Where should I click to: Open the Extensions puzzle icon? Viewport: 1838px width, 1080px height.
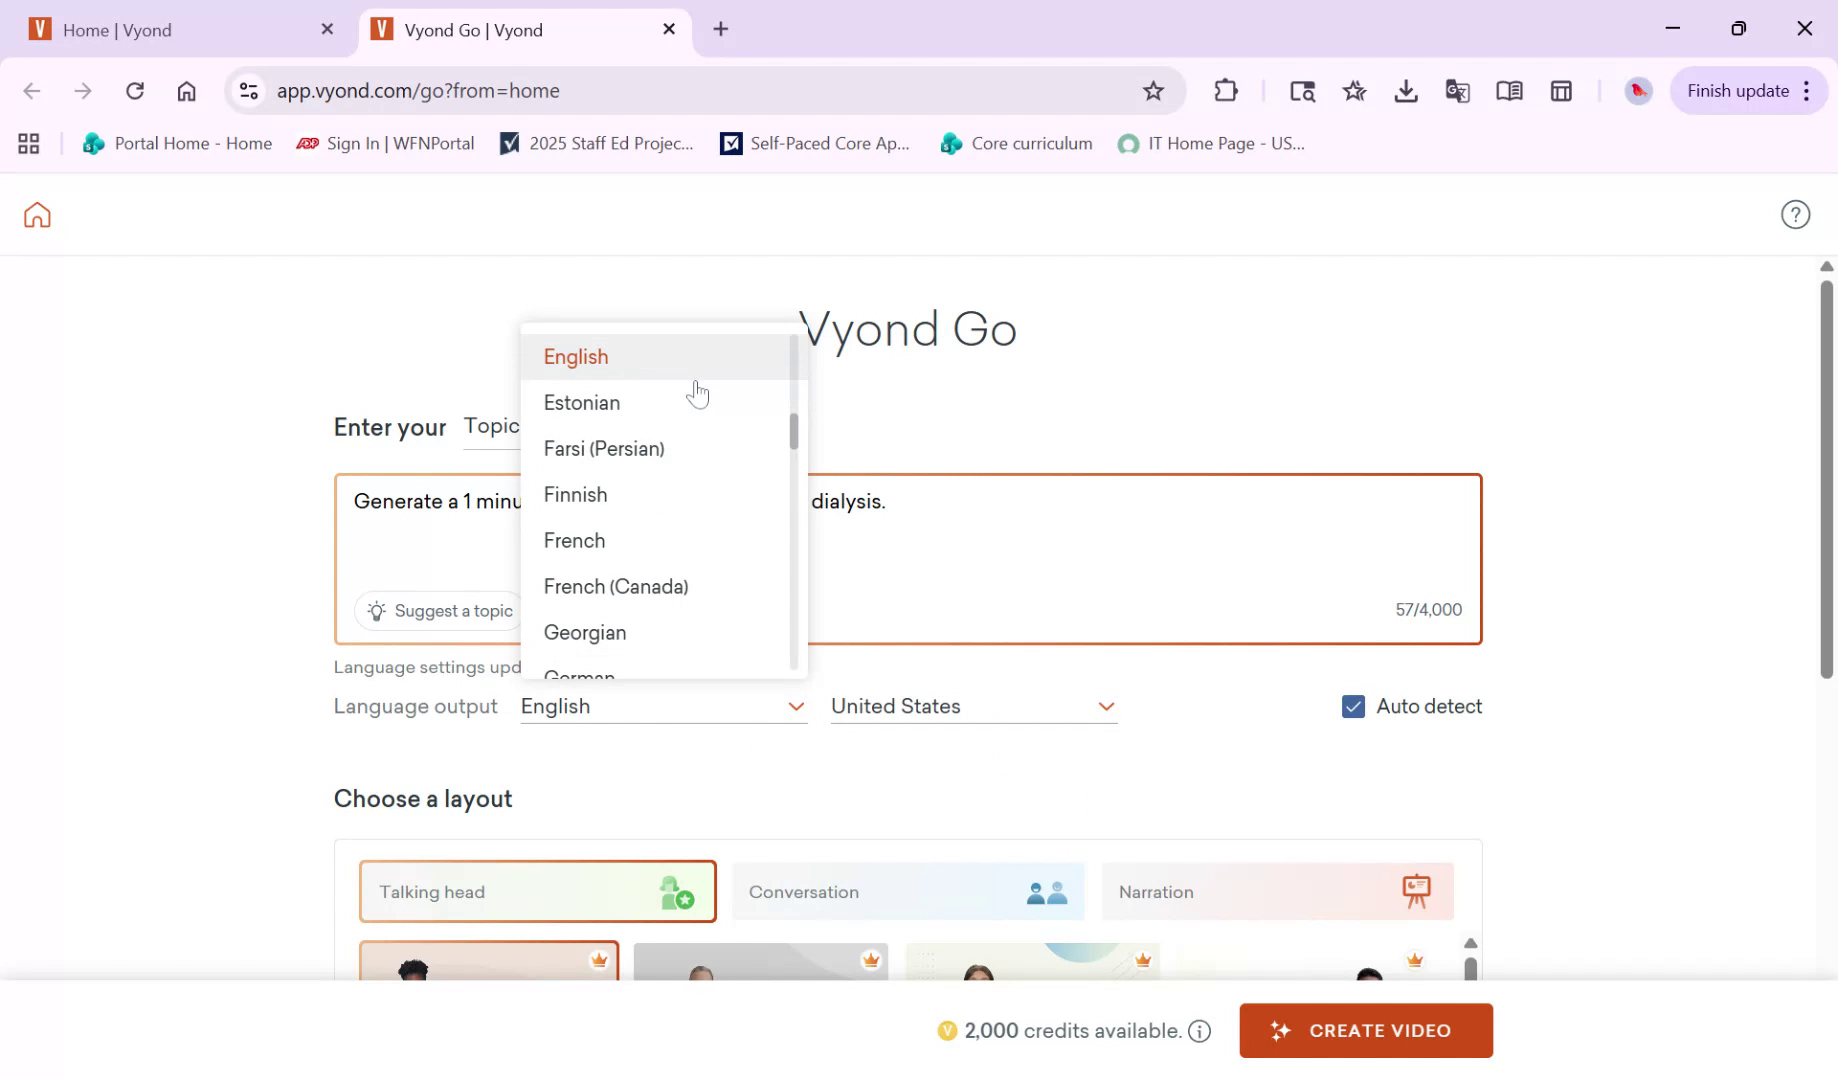point(1226,90)
